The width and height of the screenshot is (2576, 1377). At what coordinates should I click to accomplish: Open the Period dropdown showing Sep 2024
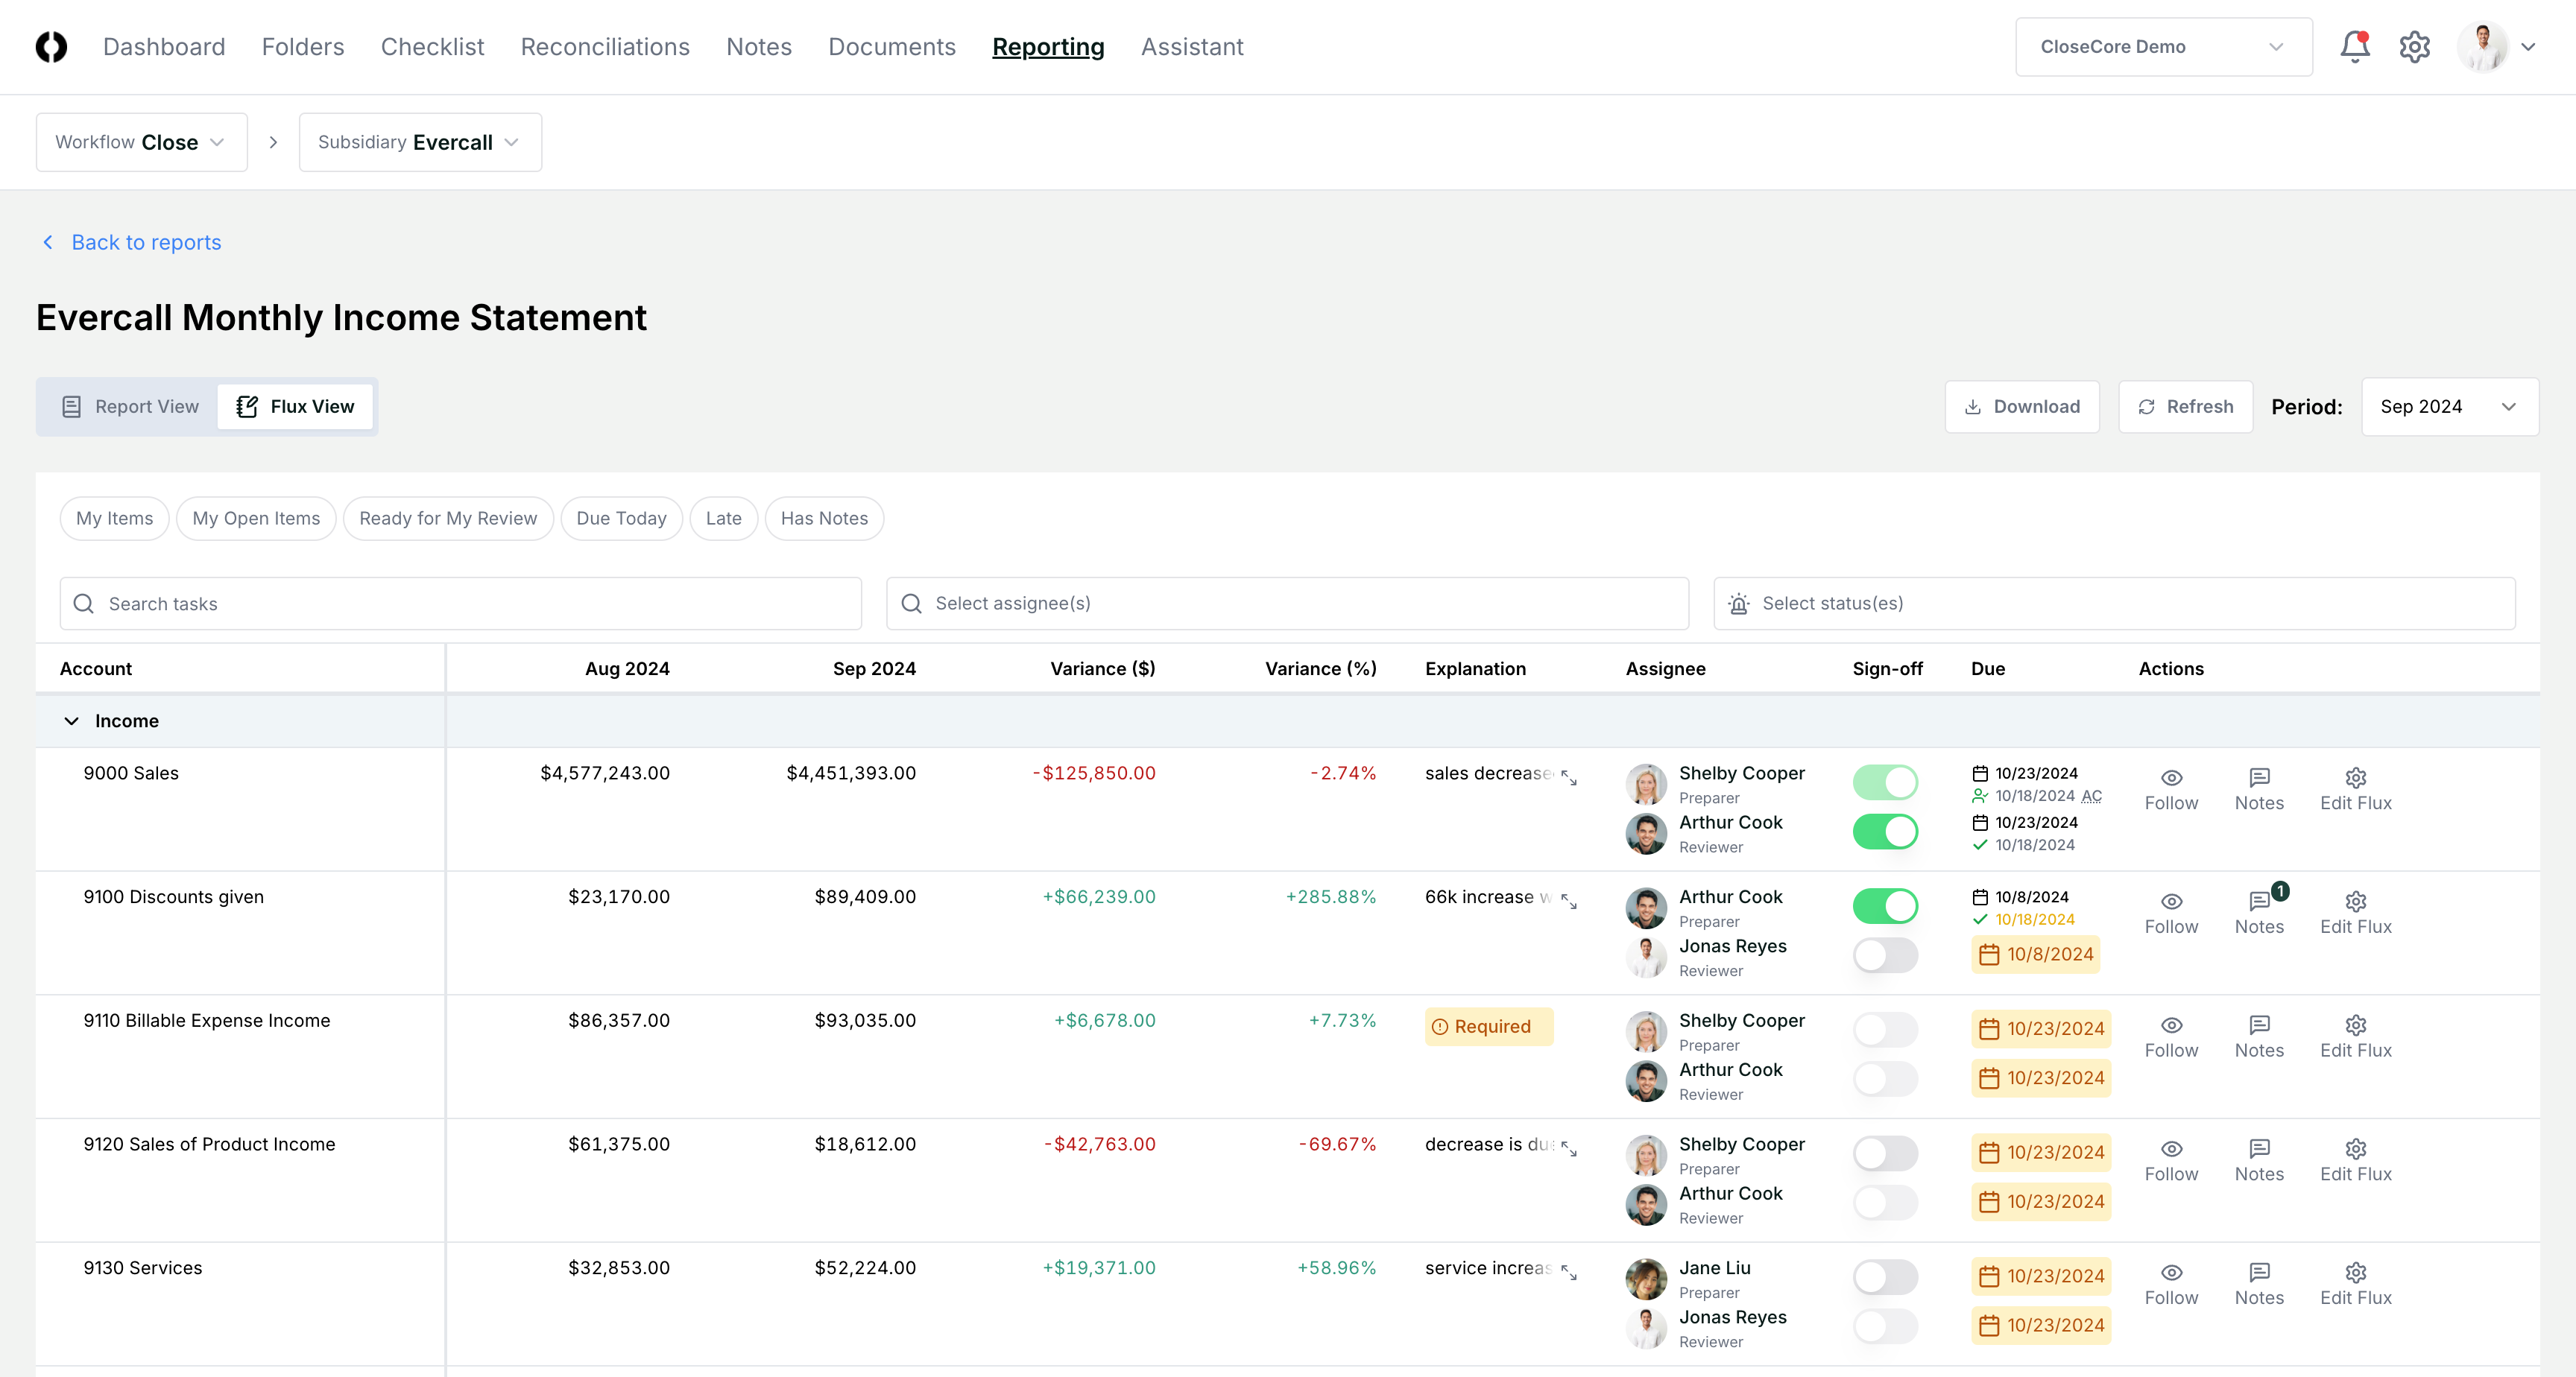pos(2449,406)
